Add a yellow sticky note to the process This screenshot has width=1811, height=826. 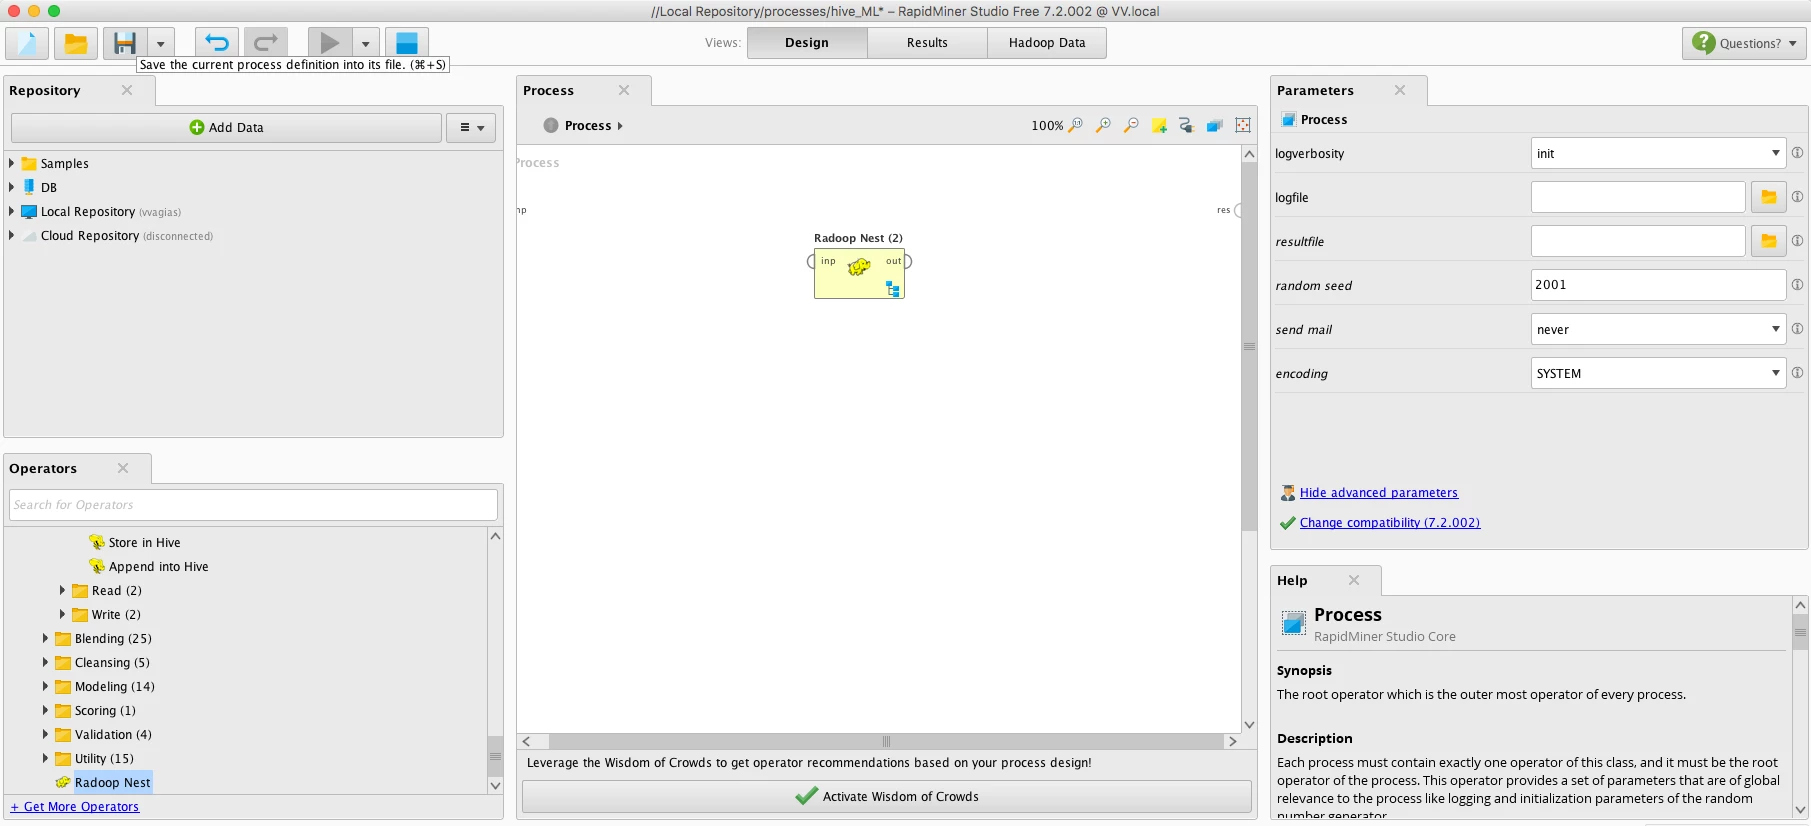[x=1159, y=125]
